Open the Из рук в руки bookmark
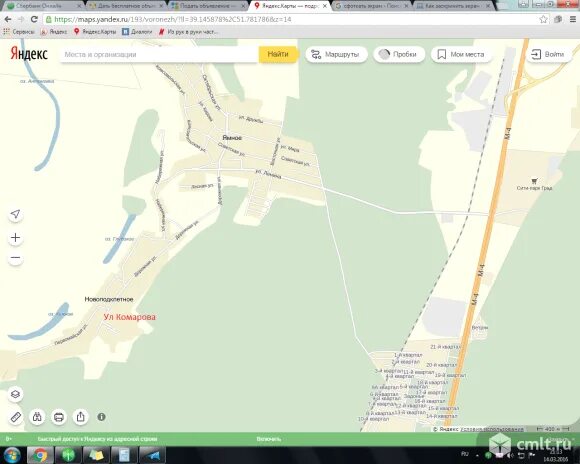 (188, 32)
